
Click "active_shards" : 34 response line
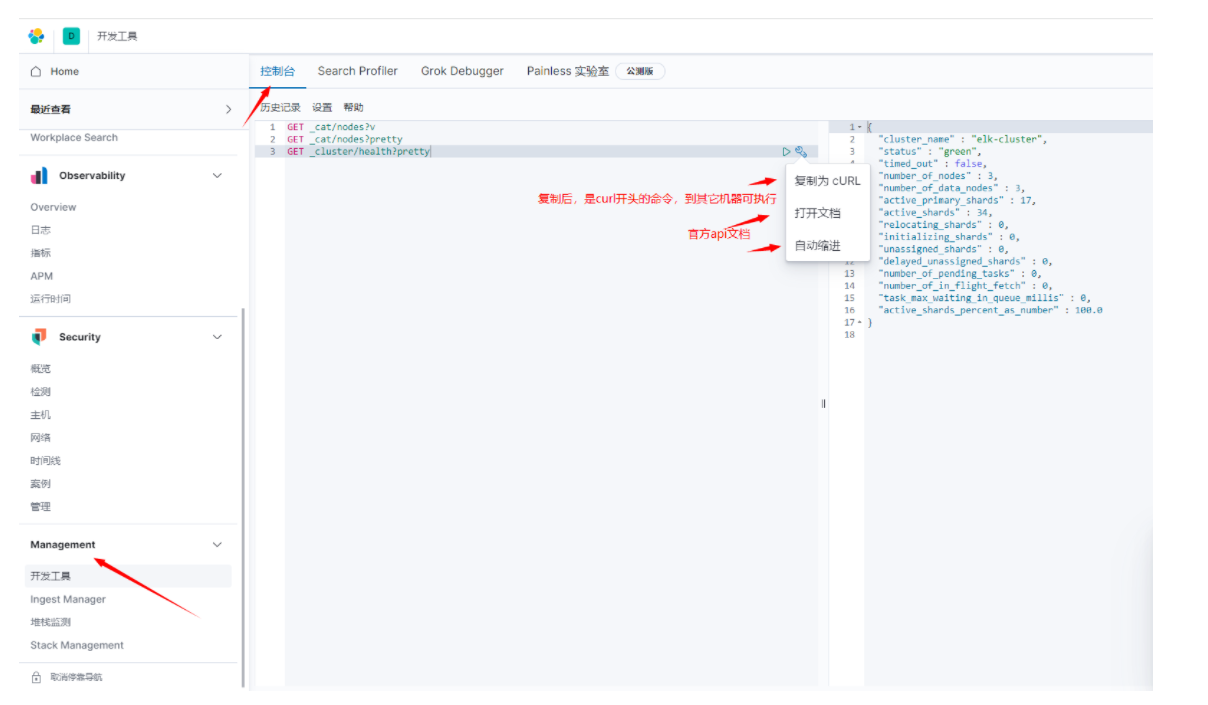934,212
